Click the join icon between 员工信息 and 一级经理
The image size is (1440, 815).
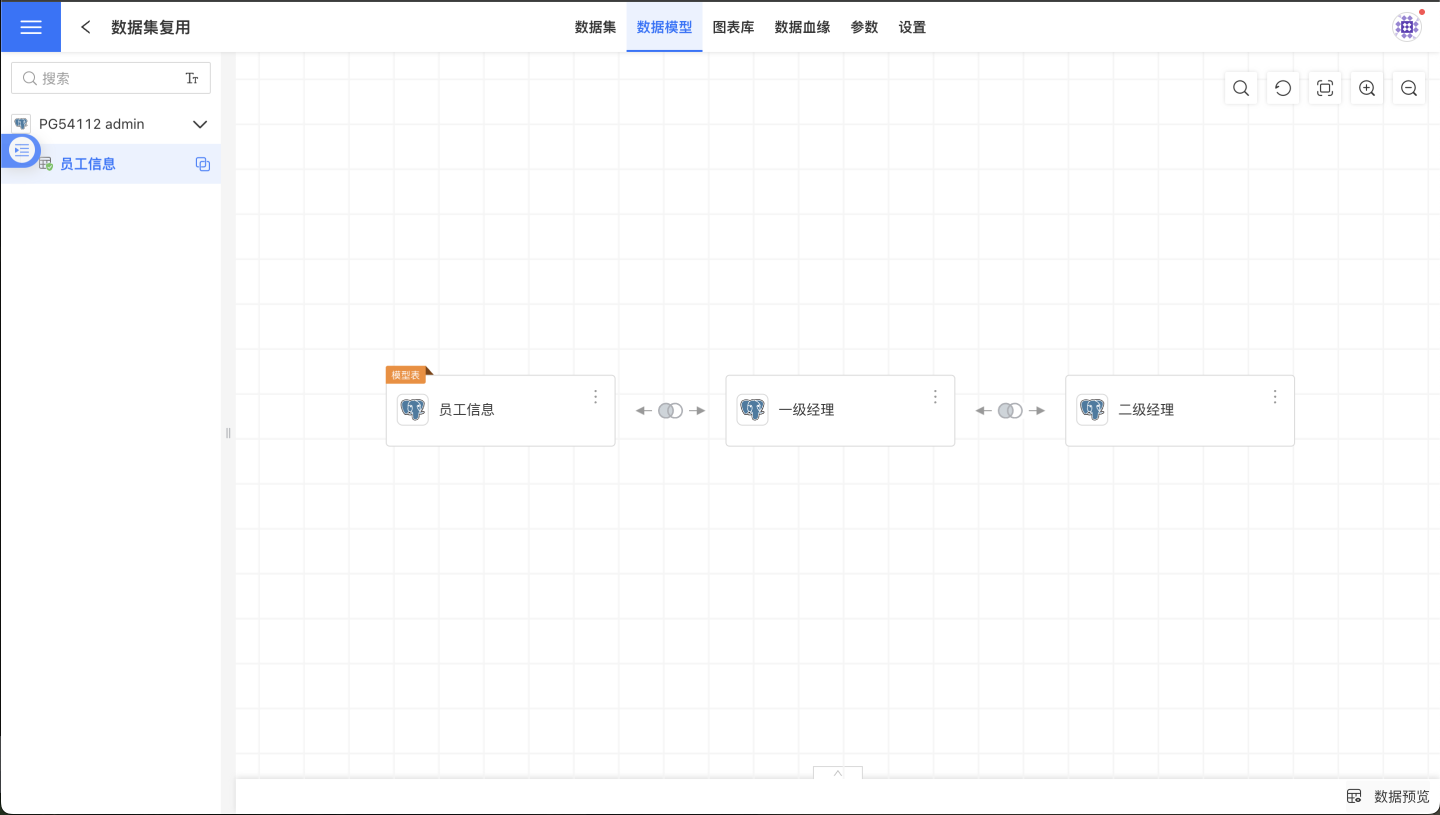click(x=670, y=411)
